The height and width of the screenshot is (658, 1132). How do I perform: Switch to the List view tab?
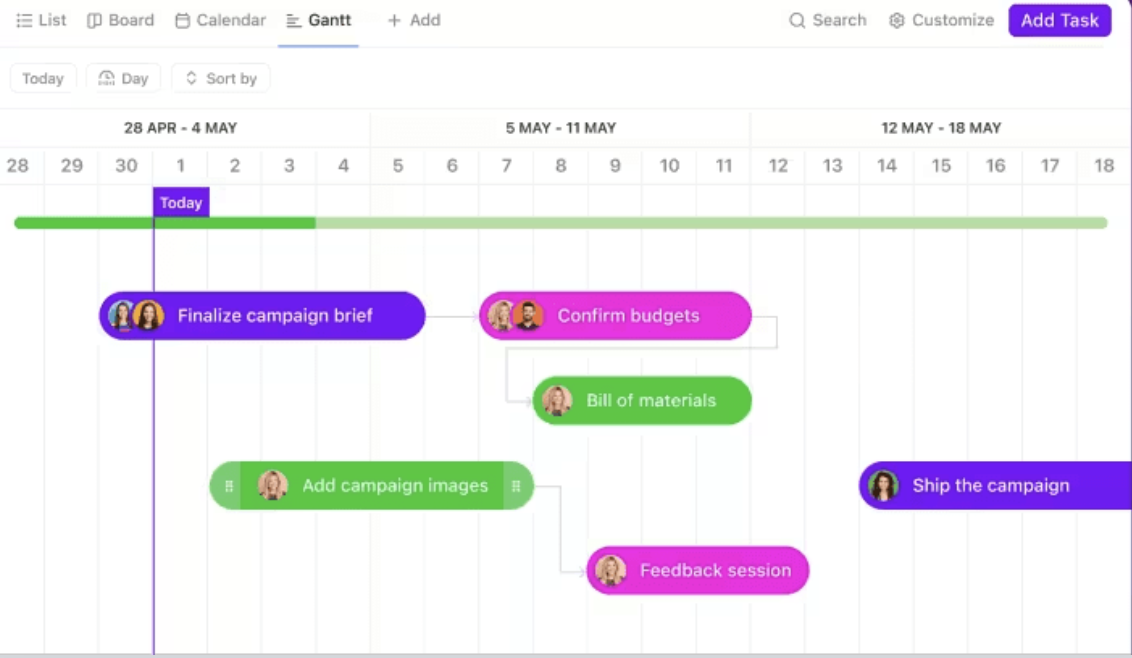42,20
